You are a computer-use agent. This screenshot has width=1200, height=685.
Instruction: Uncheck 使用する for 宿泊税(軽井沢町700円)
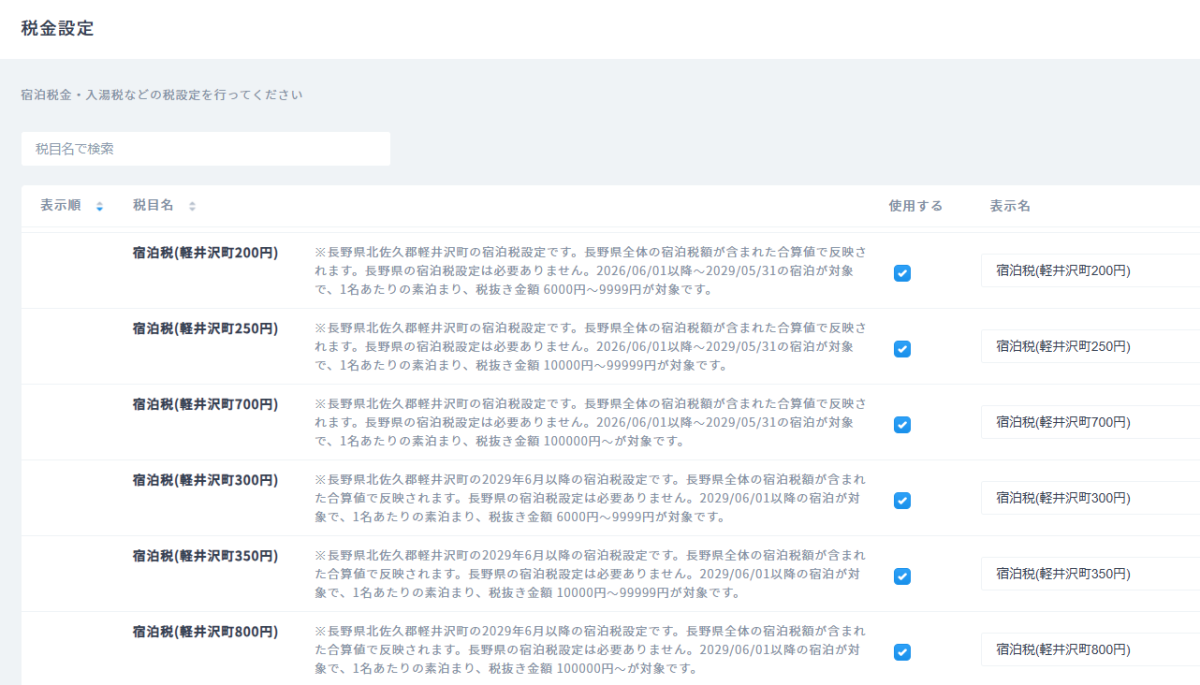coord(902,425)
